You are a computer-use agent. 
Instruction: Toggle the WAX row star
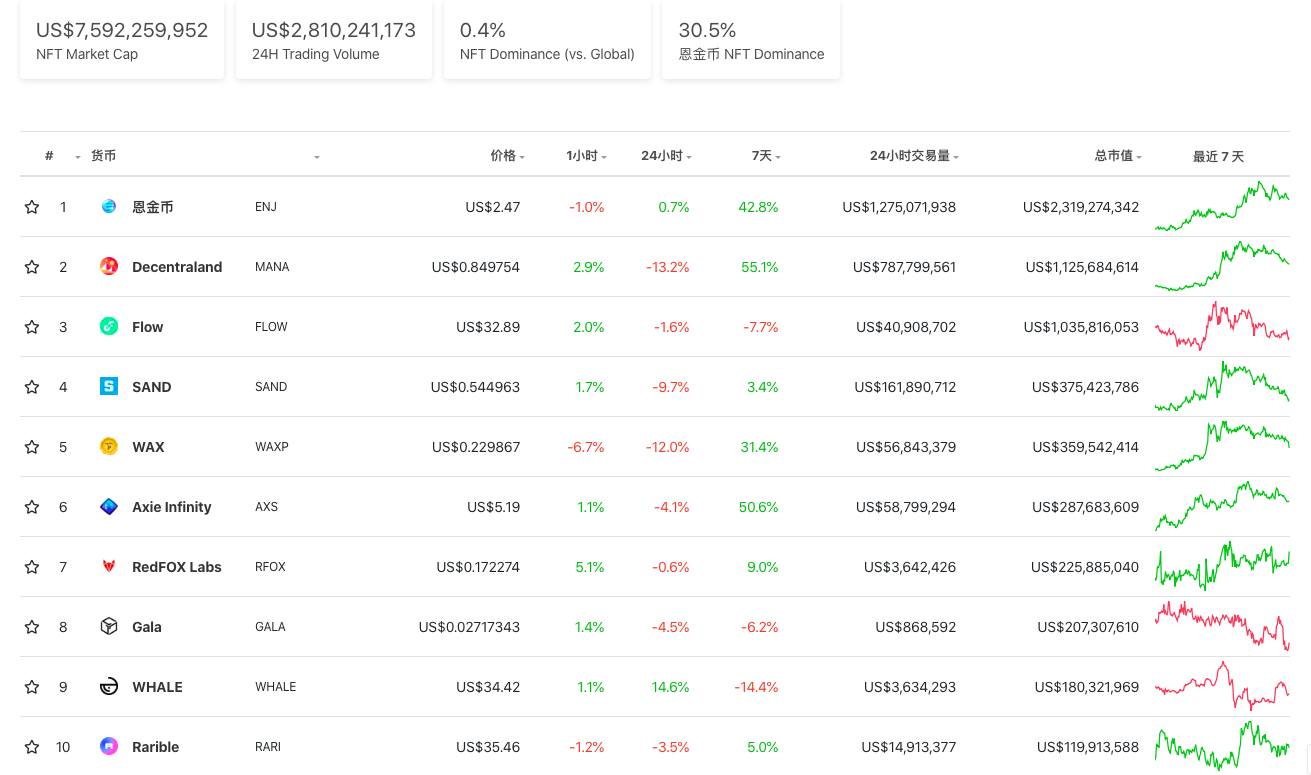coord(32,447)
